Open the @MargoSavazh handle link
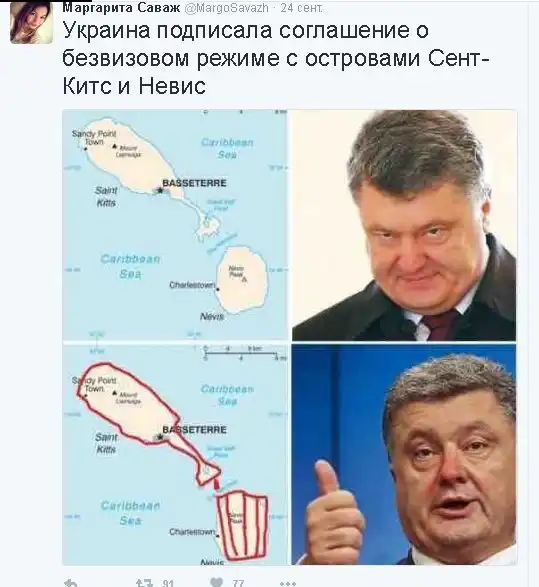The width and height of the screenshot is (539, 587). [227, 8]
